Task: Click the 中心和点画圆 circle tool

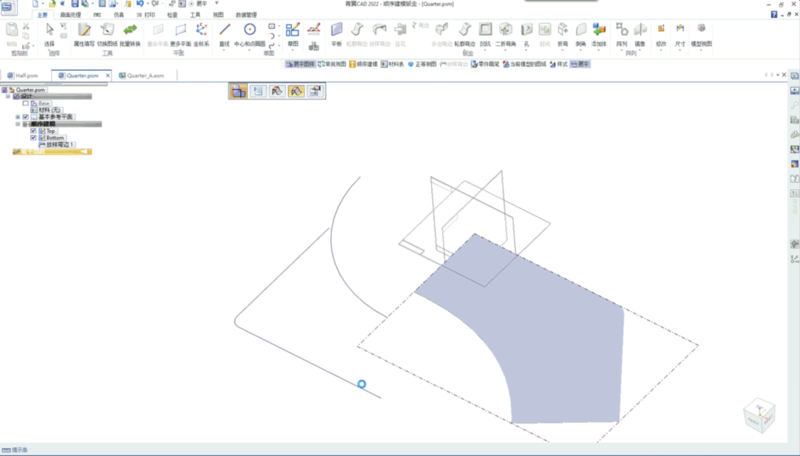Action: 250,32
